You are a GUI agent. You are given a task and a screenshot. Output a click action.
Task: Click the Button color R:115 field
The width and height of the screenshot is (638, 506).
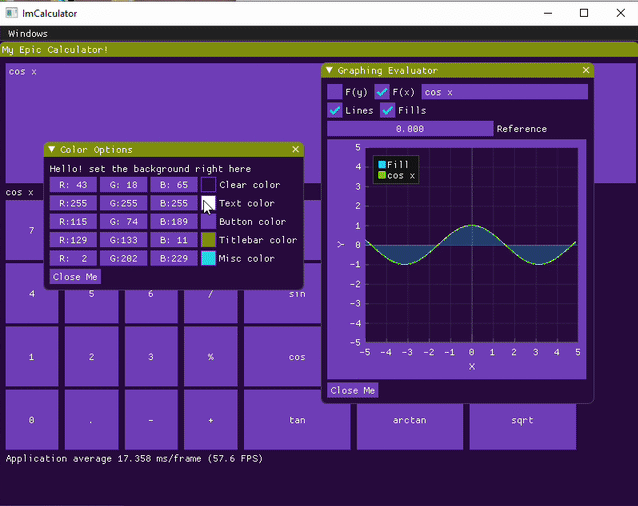click(x=73, y=221)
